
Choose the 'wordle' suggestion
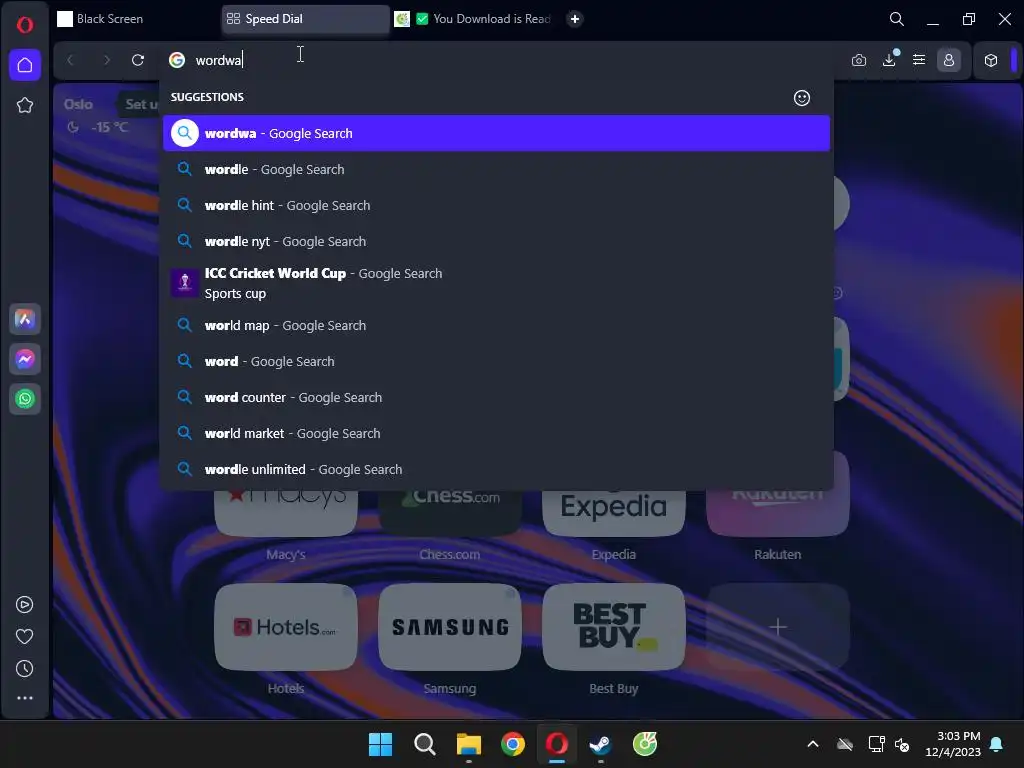(496, 169)
